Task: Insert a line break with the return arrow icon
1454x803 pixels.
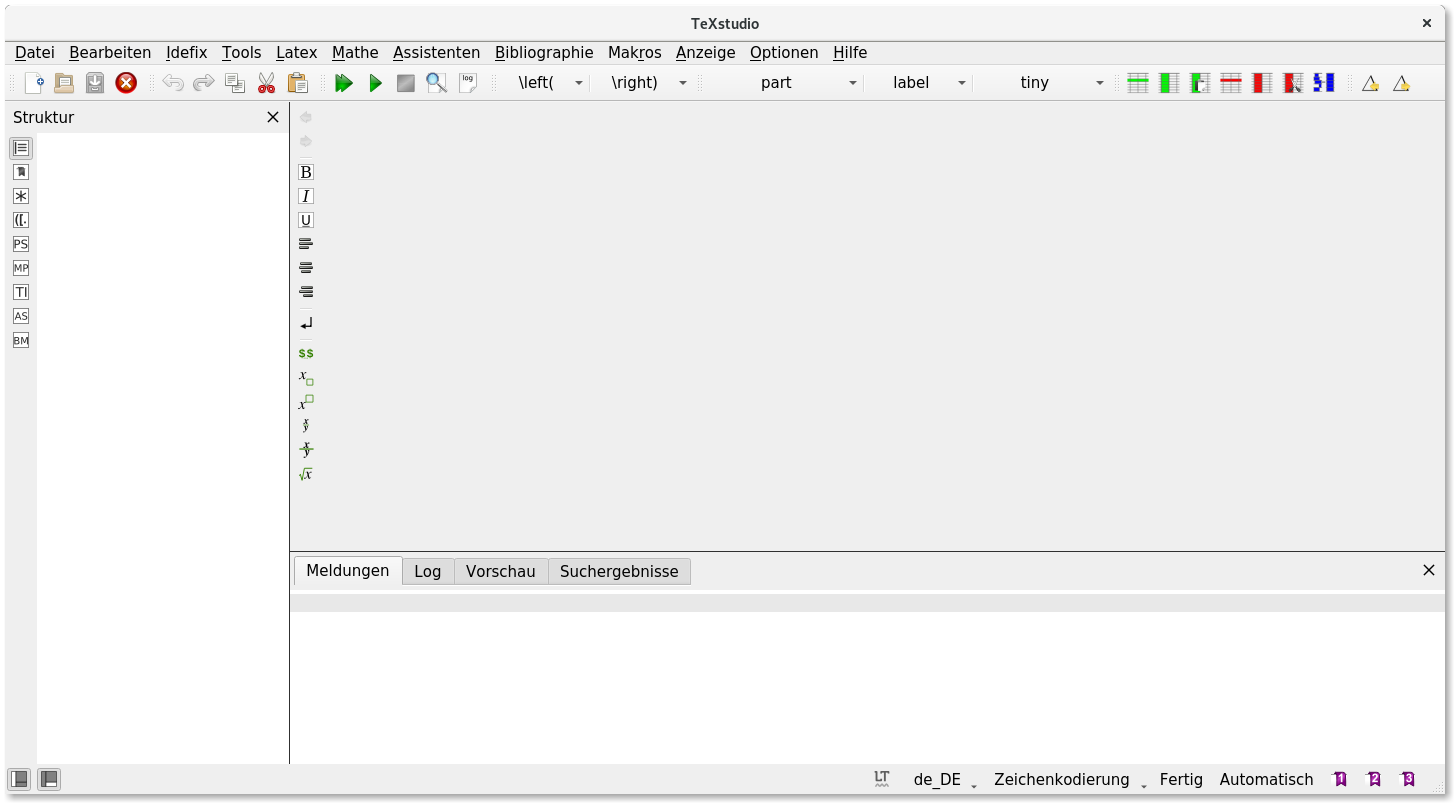Action: pyautogui.click(x=306, y=323)
